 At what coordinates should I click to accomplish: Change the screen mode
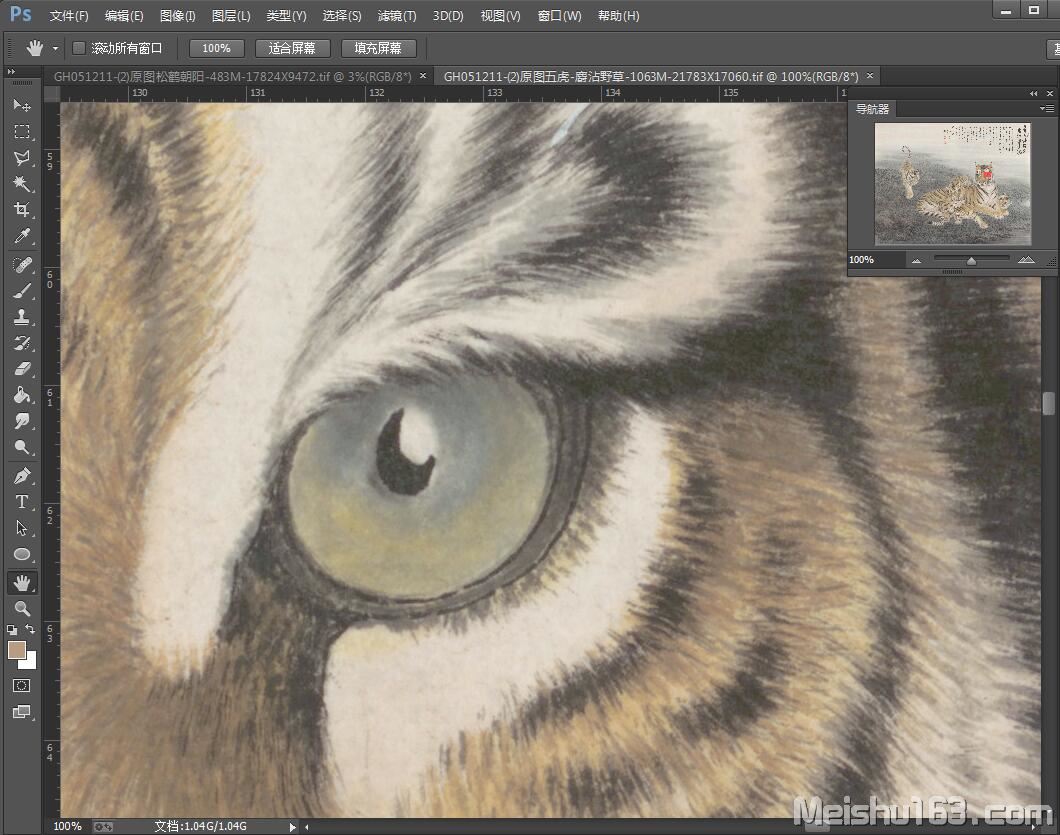[x=22, y=712]
